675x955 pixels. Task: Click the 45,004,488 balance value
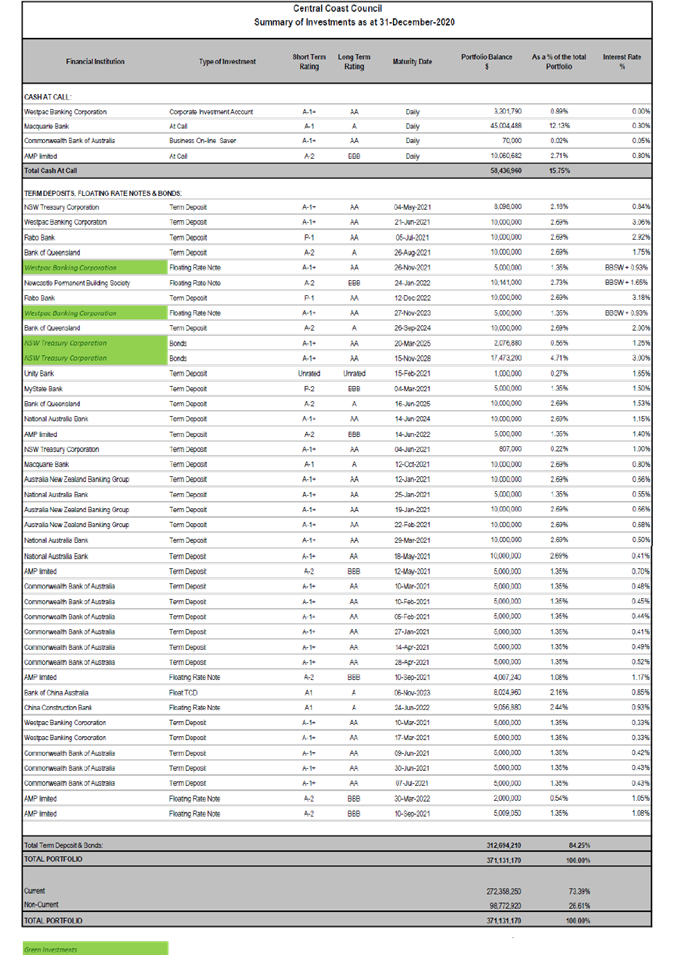[506, 126]
